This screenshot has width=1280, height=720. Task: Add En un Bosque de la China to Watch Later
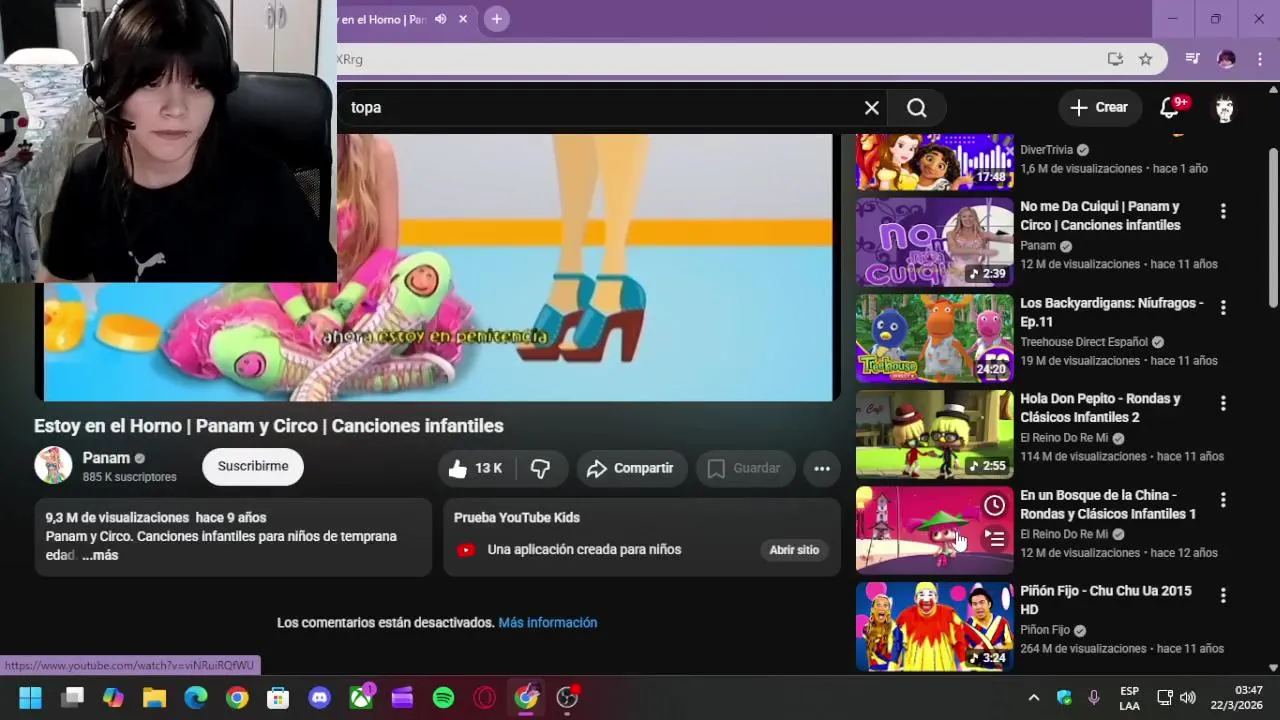[994, 505]
